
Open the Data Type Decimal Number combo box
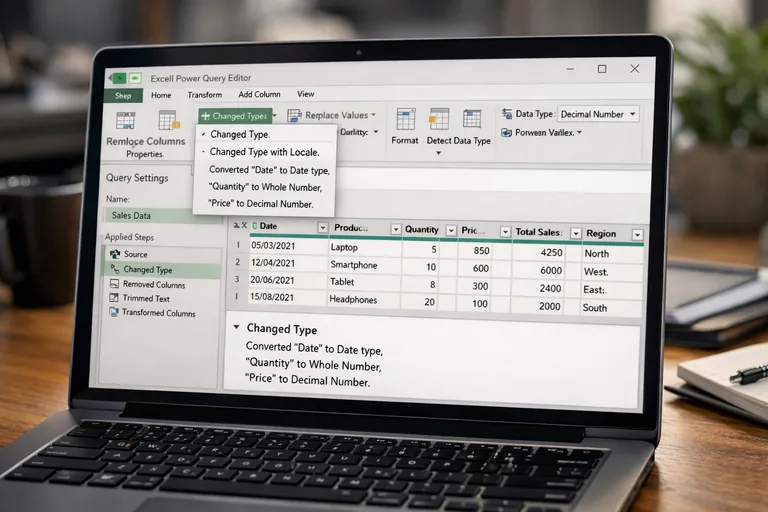[598, 114]
